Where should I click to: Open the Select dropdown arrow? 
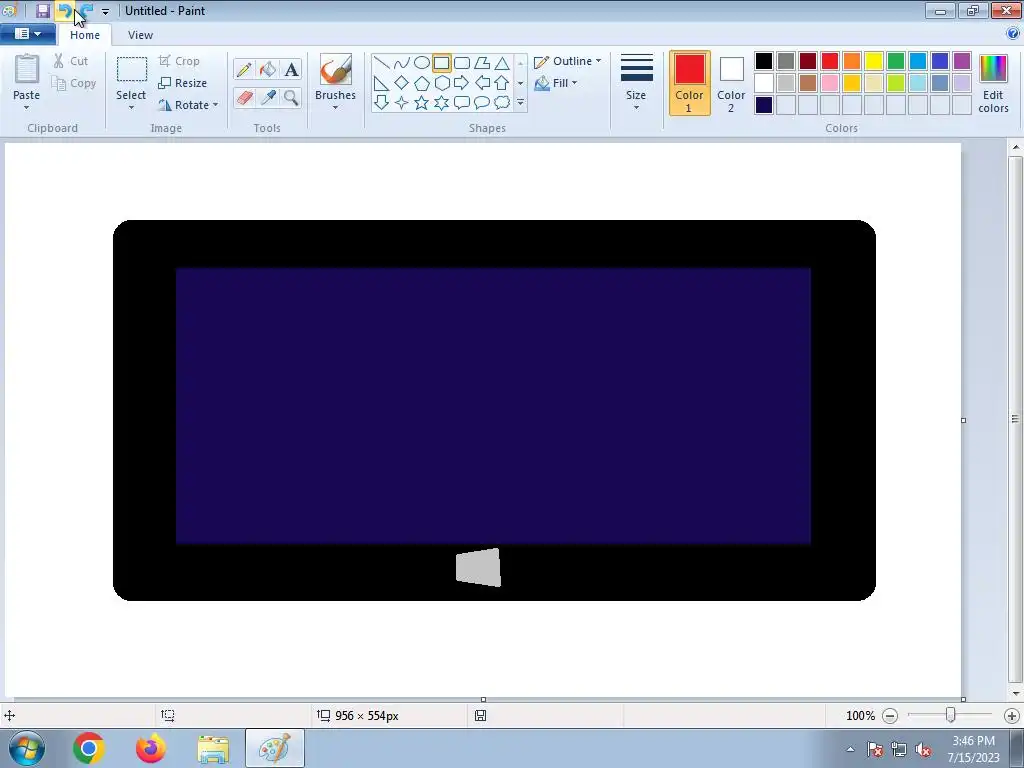(131, 108)
